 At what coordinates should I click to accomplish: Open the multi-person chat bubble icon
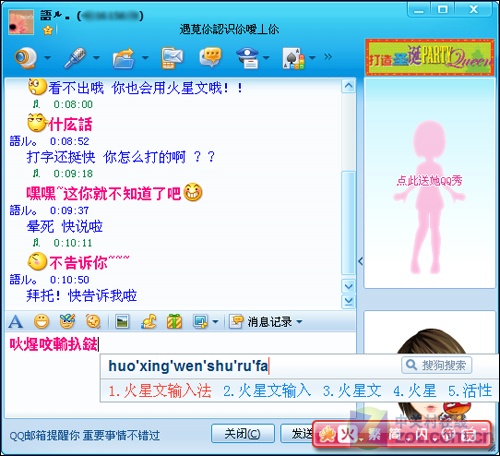pos(210,57)
